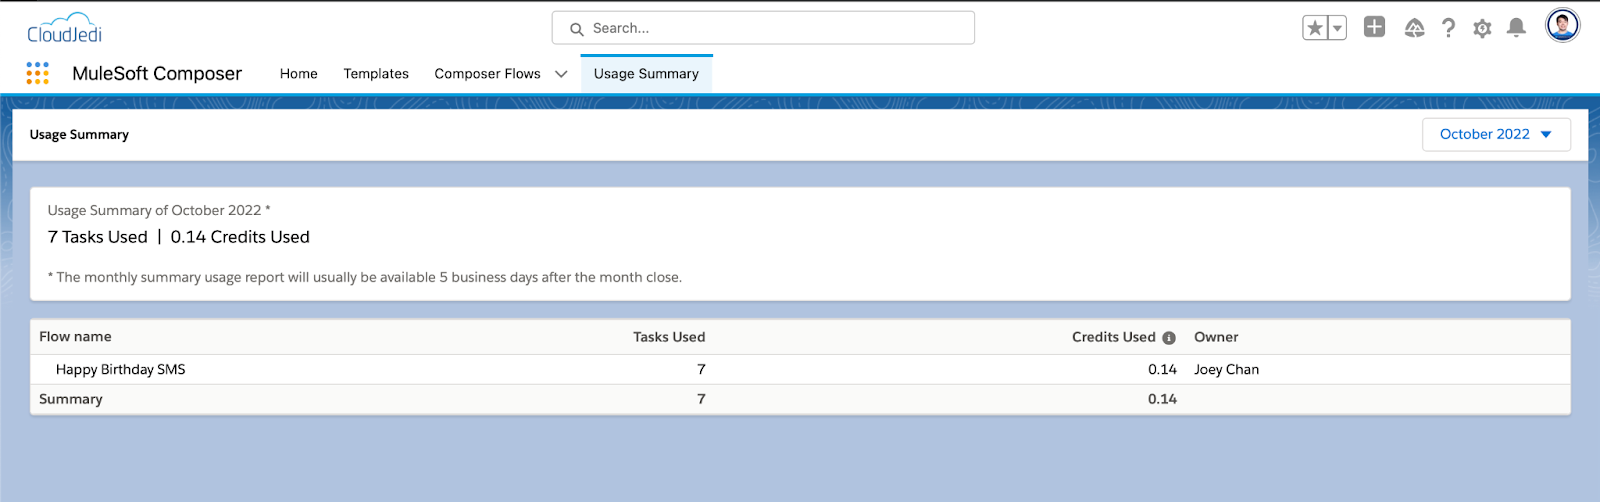Open the App Launcher dots icon

click(37, 73)
